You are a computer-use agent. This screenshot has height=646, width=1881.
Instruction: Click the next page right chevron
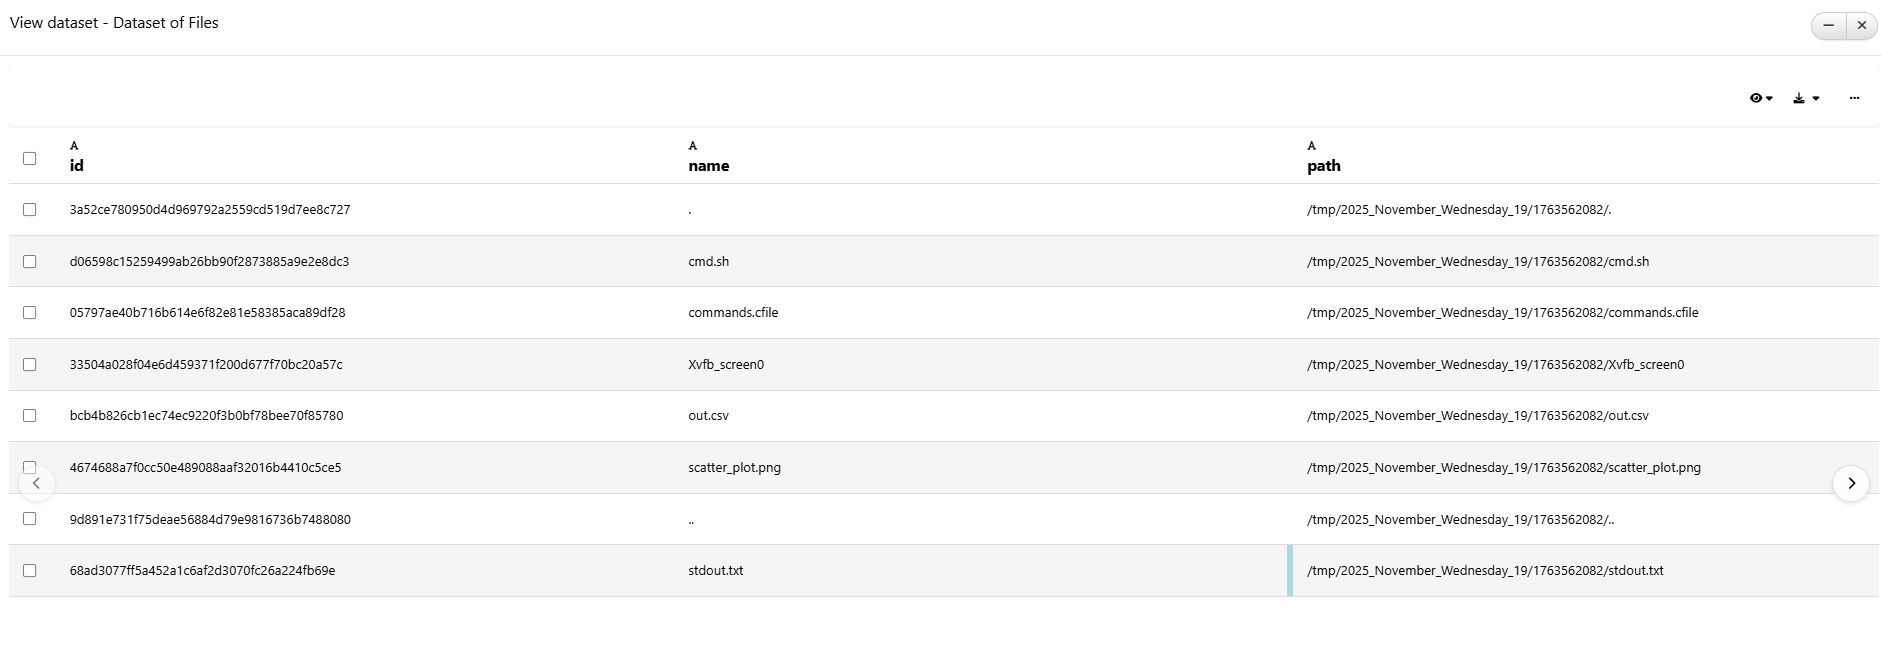pos(1850,483)
